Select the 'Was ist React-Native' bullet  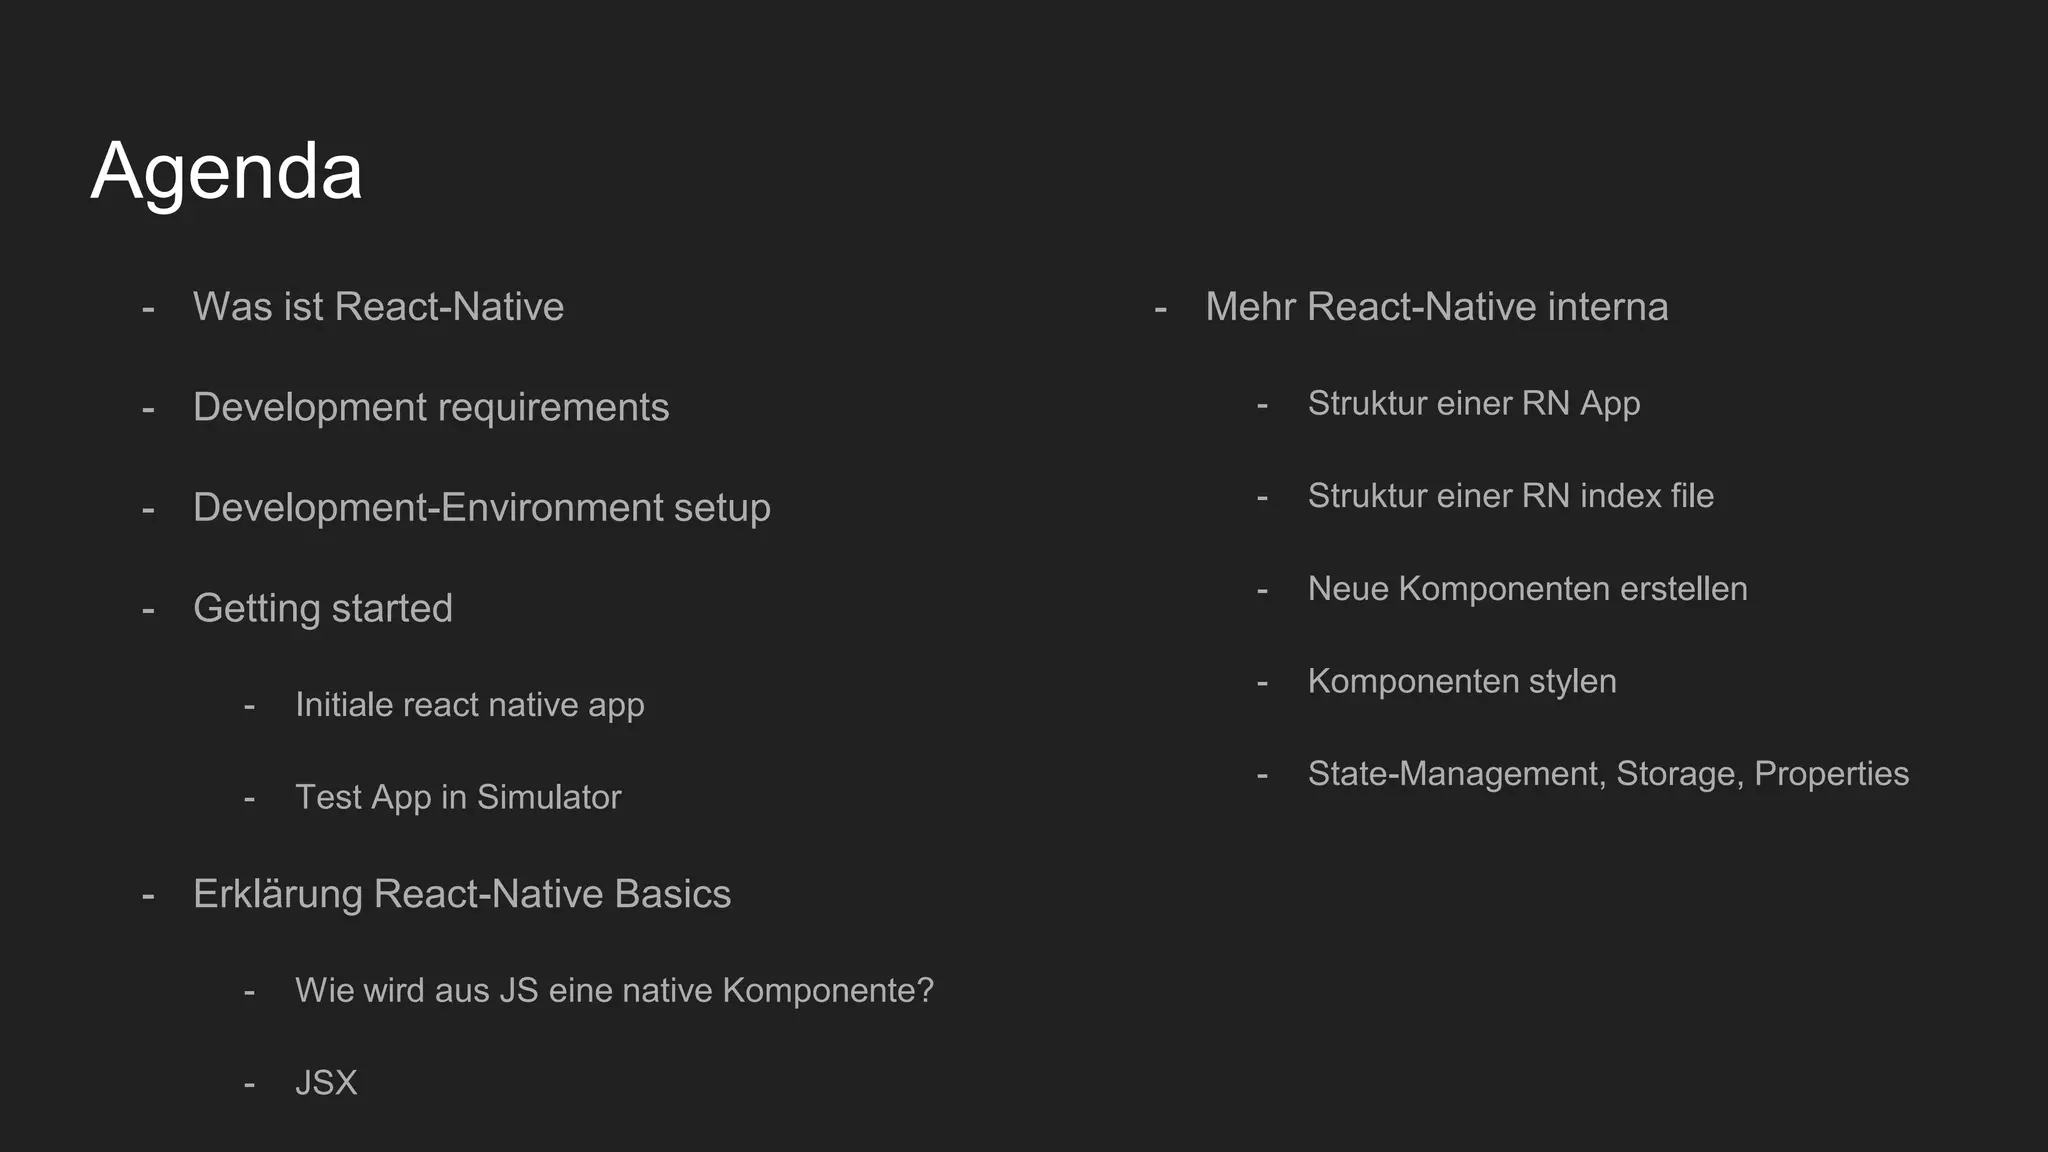click(x=378, y=307)
